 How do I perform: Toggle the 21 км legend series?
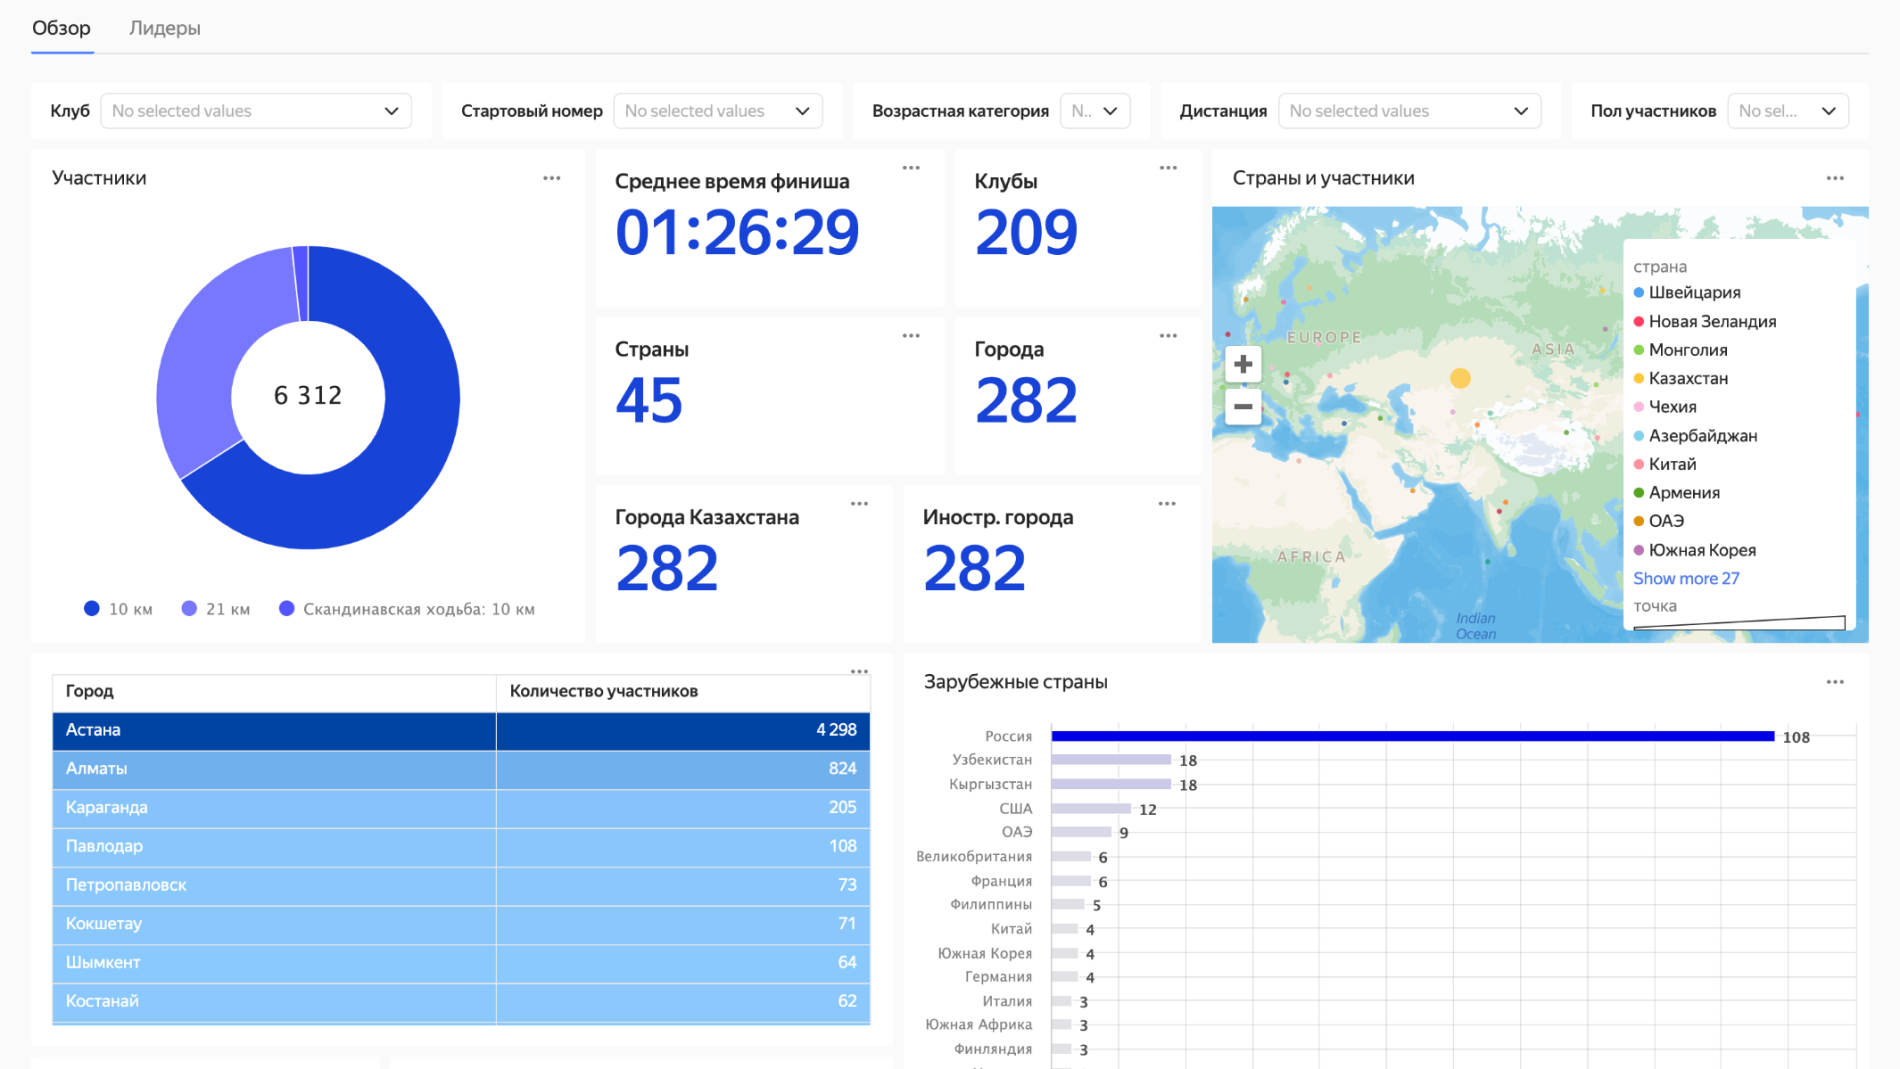[x=216, y=609]
